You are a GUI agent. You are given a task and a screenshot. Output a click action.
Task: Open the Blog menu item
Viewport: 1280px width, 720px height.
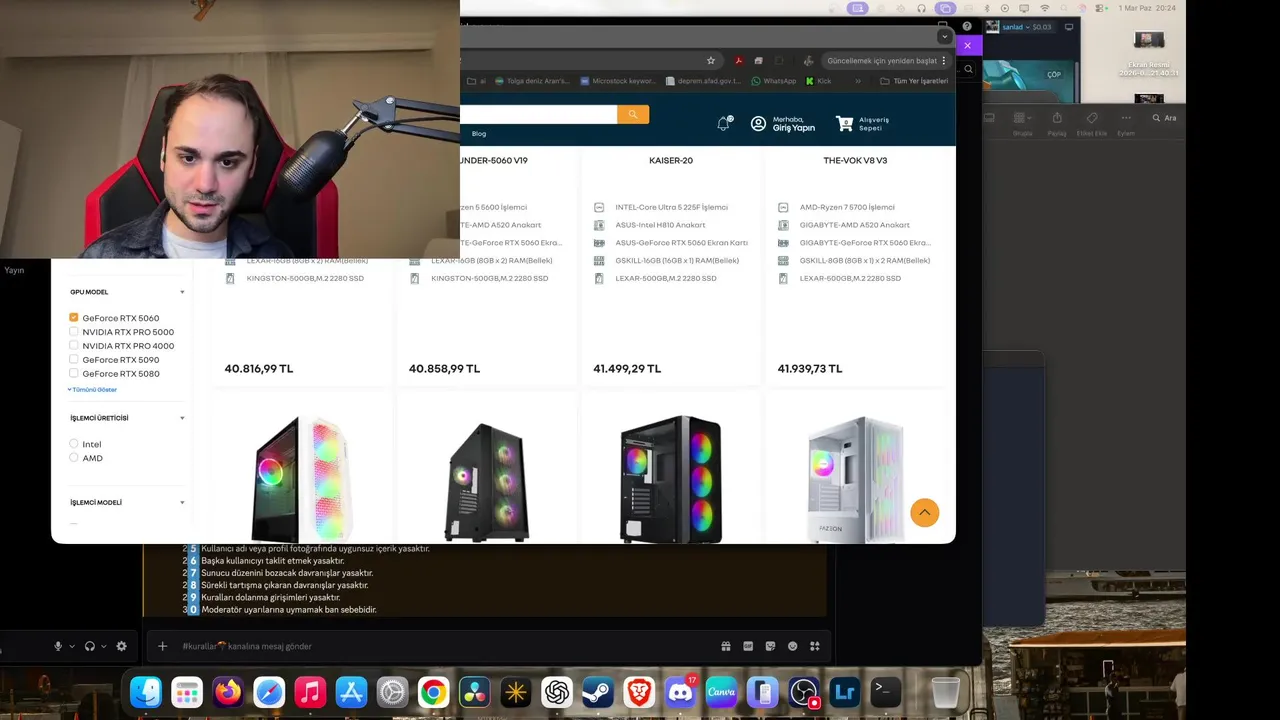(x=479, y=134)
